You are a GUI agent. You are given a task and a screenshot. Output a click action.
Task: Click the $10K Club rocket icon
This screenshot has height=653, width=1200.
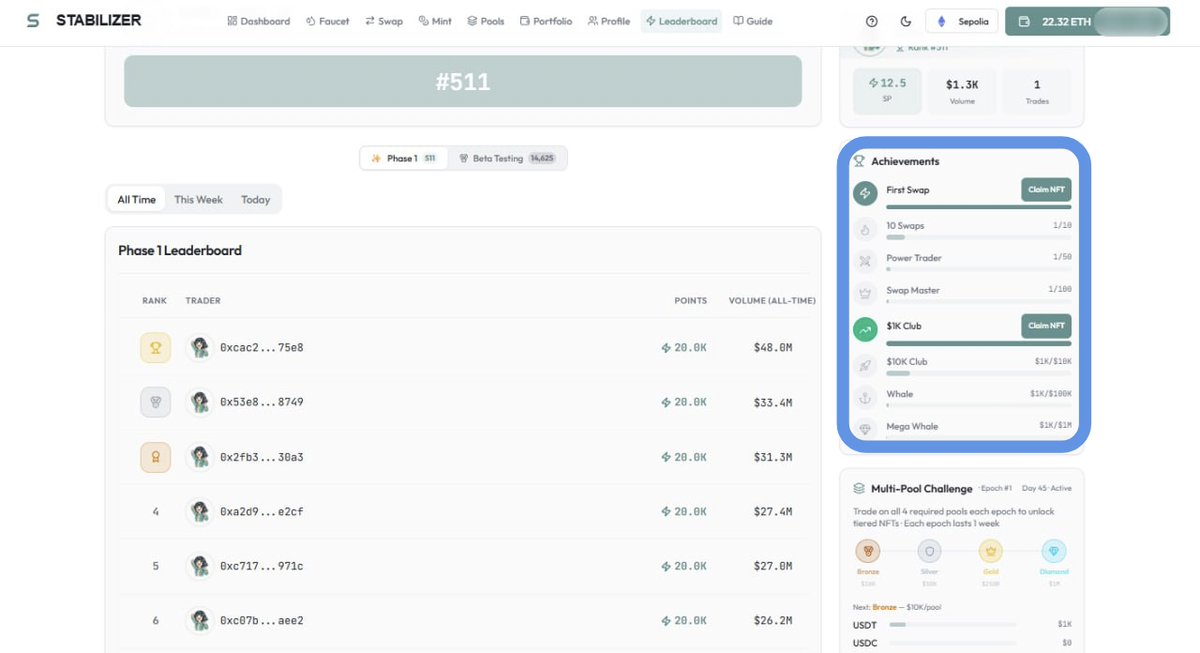pyautogui.click(x=865, y=365)
